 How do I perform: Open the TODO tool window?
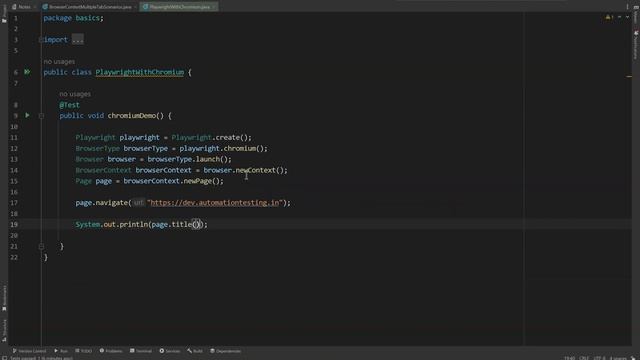tap(83, 351)
